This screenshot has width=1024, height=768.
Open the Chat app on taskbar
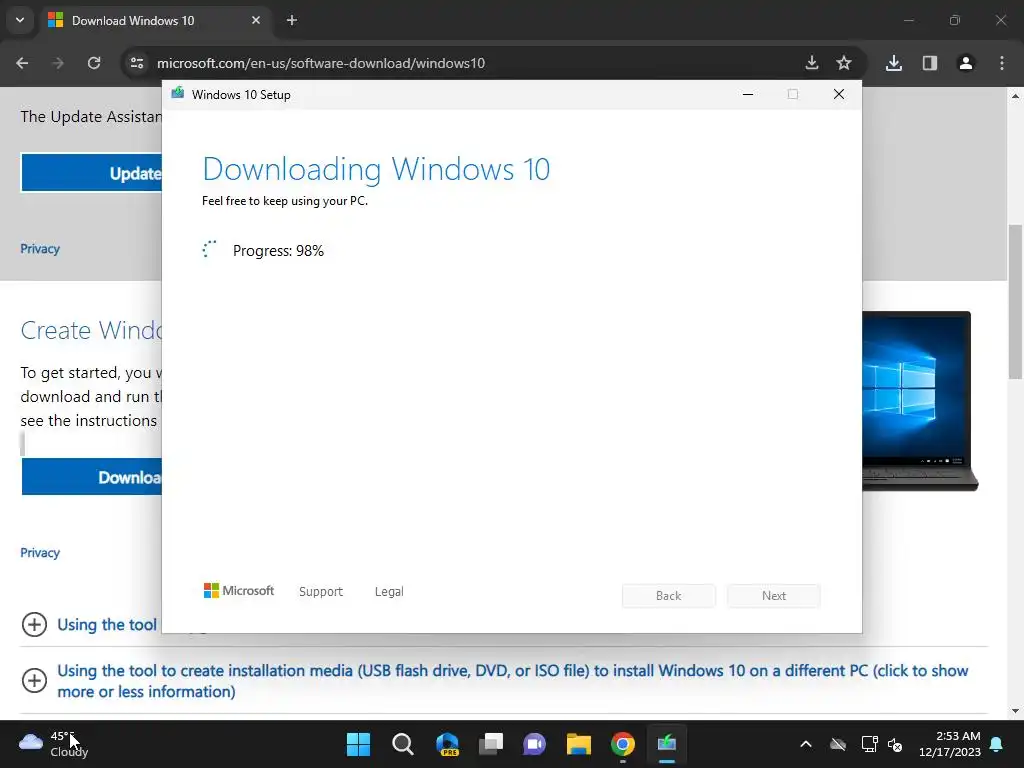[534, 744]
